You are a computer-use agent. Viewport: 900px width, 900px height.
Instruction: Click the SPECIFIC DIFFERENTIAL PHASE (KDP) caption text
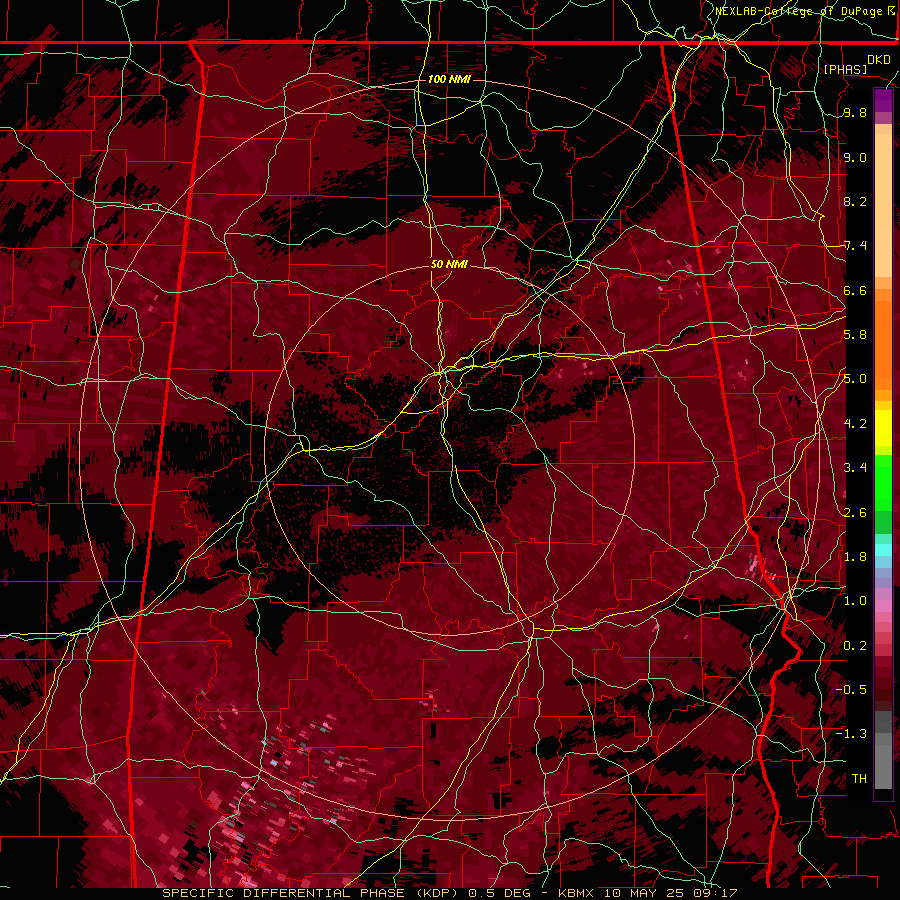pos(313,893)
